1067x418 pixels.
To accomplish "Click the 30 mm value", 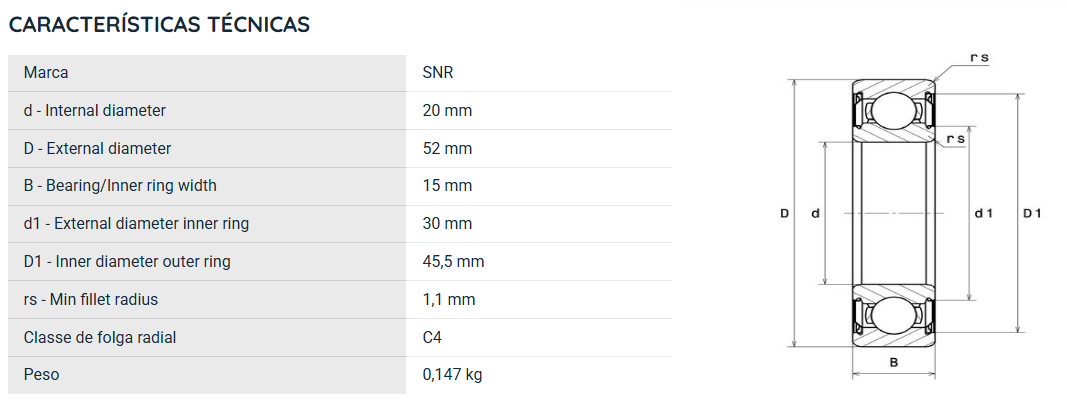I will pos(447,223).
